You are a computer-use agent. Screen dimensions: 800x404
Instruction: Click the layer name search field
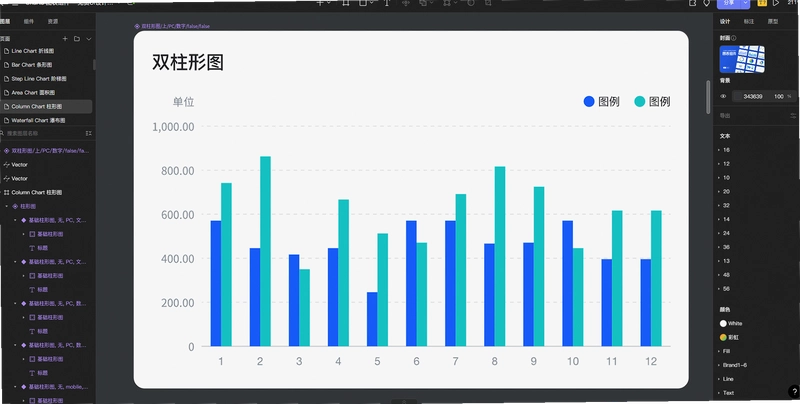pyautogui.click(x=43, y=133)
